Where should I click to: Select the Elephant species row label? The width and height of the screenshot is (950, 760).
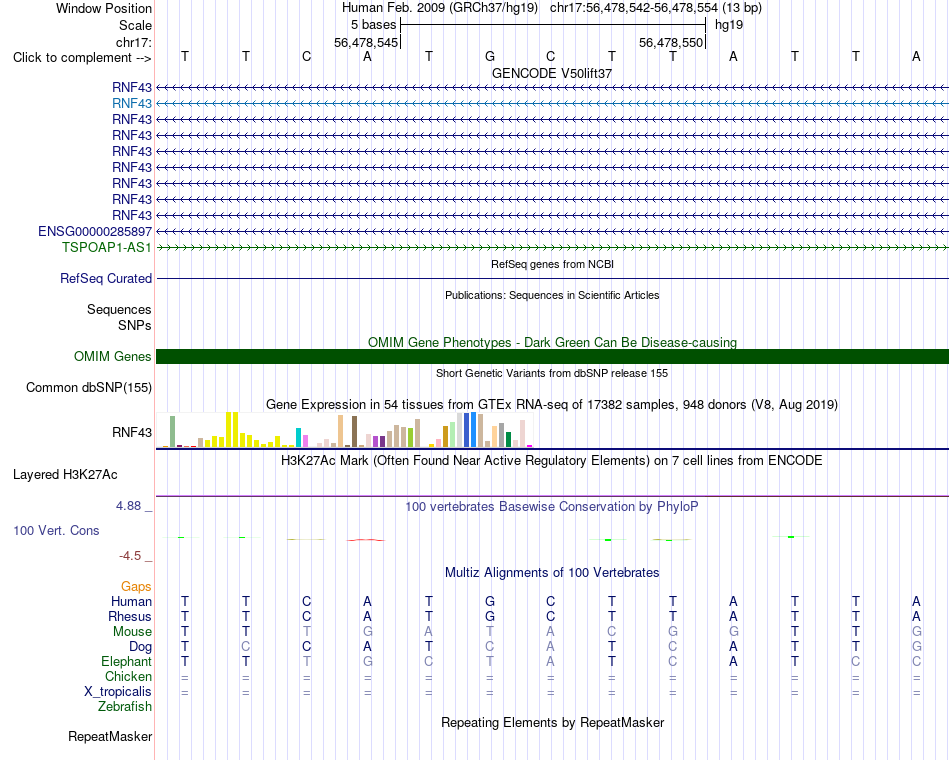coord(126,661)
